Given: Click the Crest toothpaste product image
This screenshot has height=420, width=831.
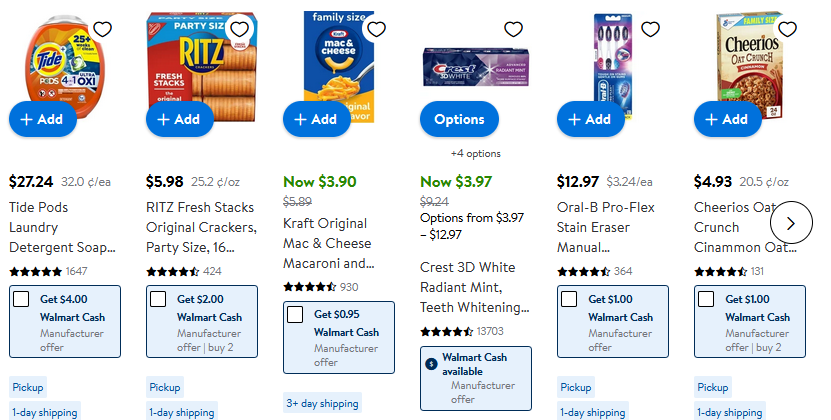Looking at the screenshot, I should pos(477,66).
